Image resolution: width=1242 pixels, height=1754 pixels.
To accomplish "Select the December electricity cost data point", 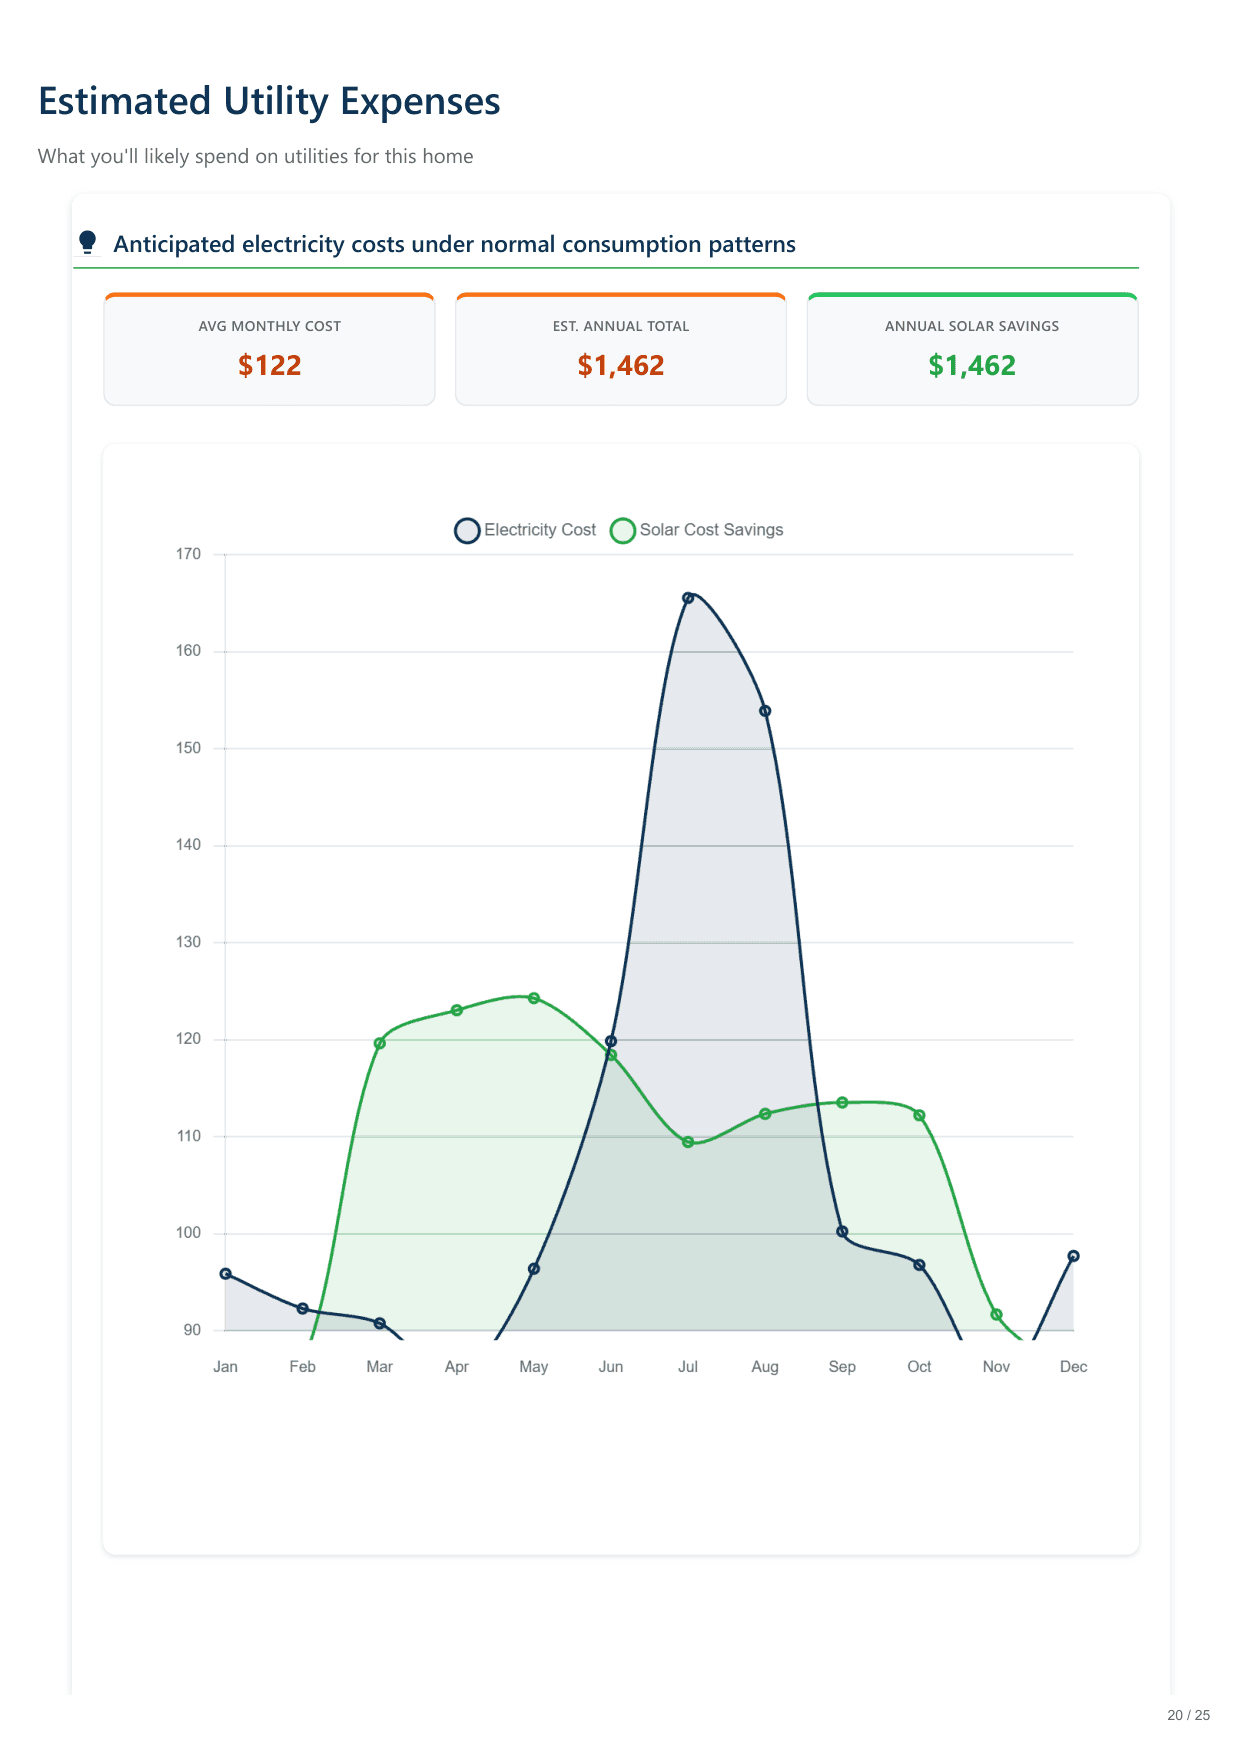I will 1073,1256.
